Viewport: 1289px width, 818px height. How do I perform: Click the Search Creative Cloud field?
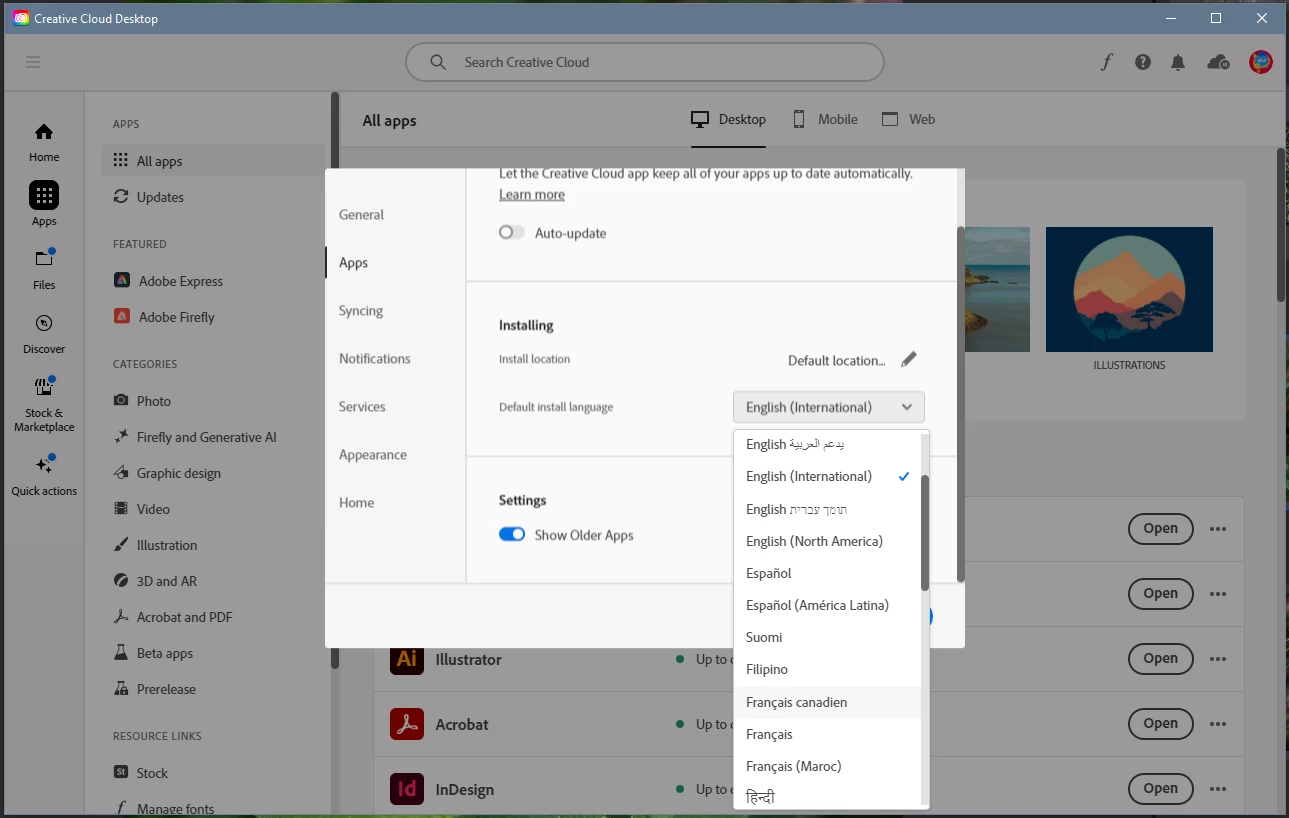(645, 62)
